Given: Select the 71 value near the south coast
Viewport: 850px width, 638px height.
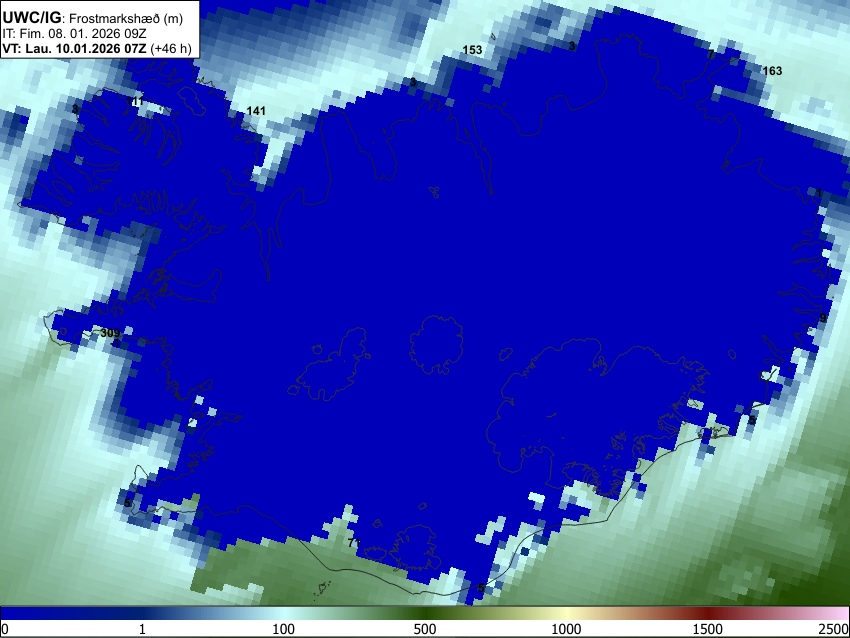Looking at the screenshot, I should pyautogui.click(x=354, y=542).
